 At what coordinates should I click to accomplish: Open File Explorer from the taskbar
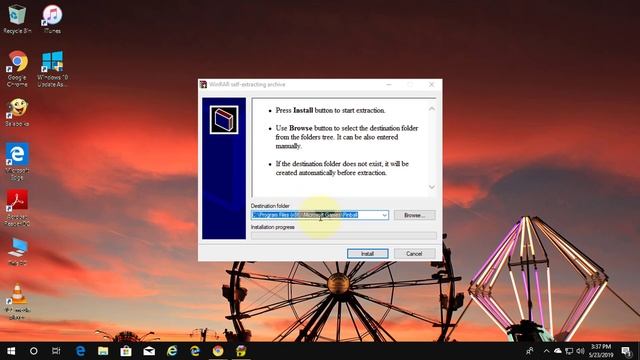(x=103, y=351)
